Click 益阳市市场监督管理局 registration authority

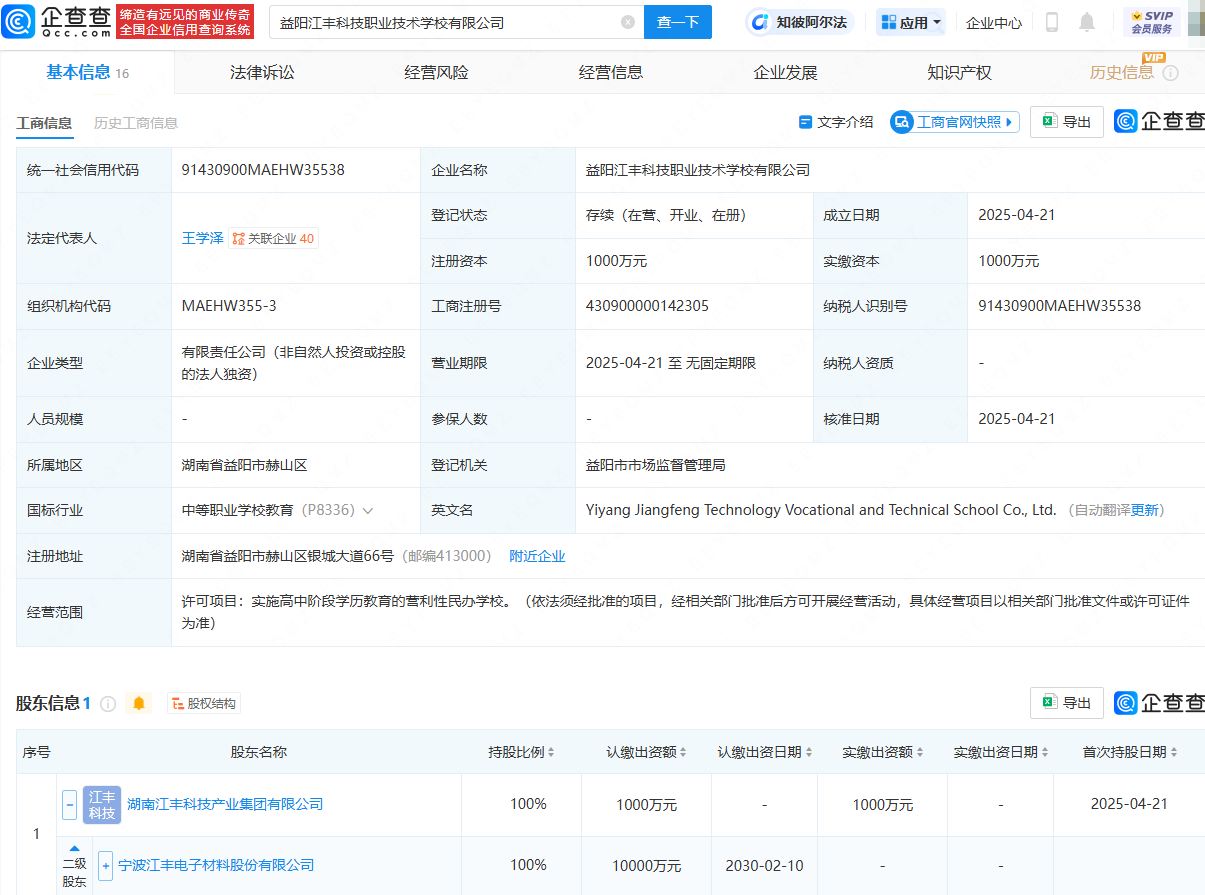[x=655, y=465]
